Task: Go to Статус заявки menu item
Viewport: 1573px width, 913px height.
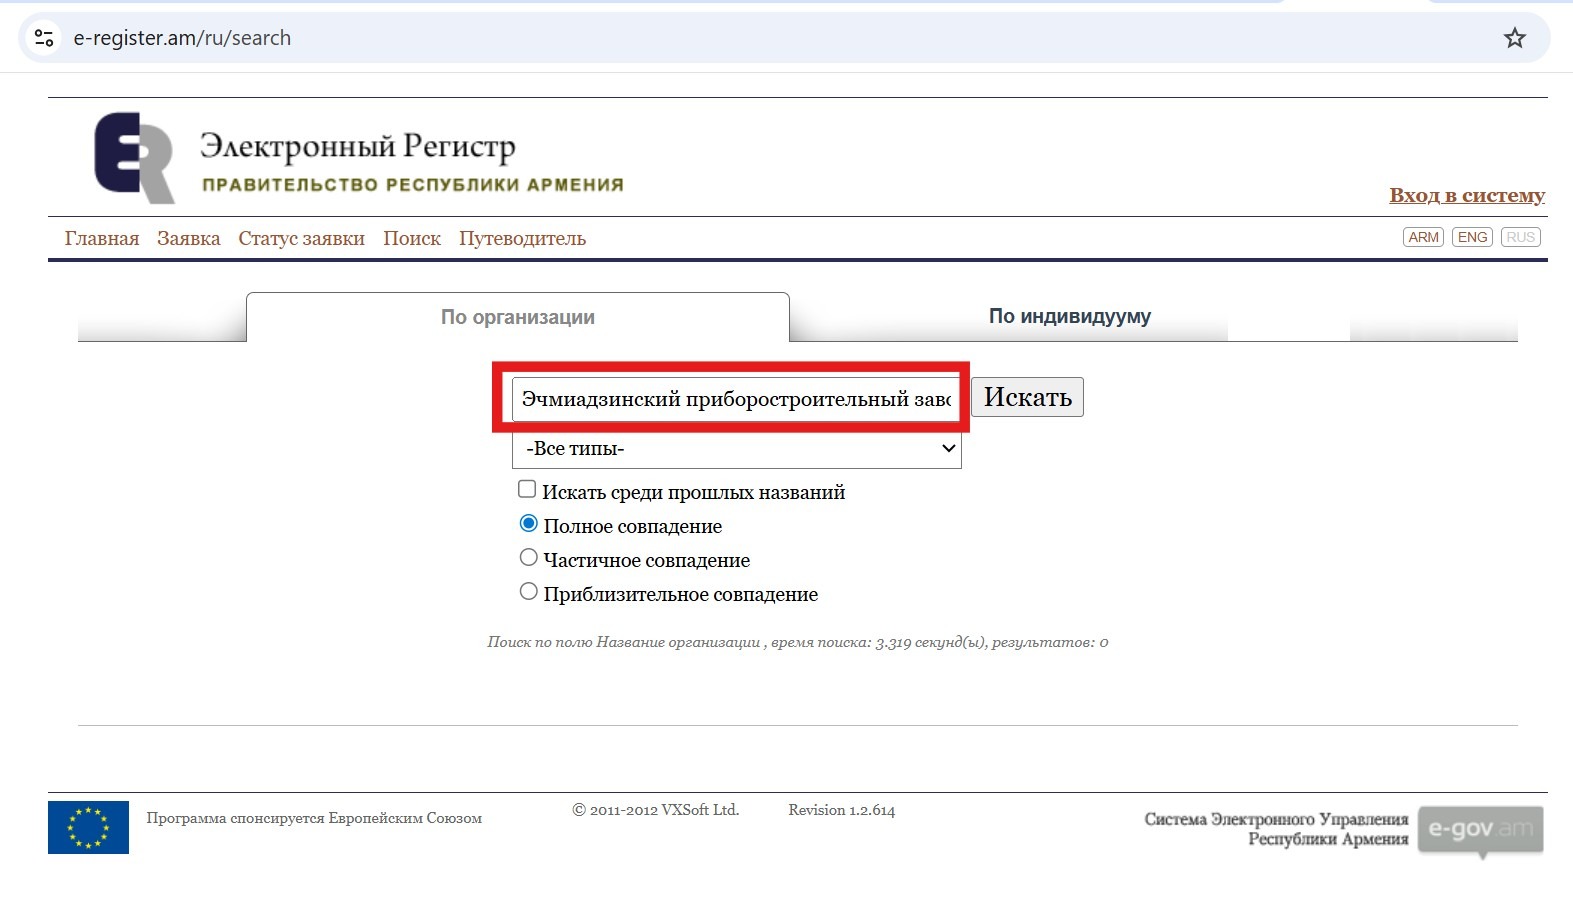Action: coord(301,239)
